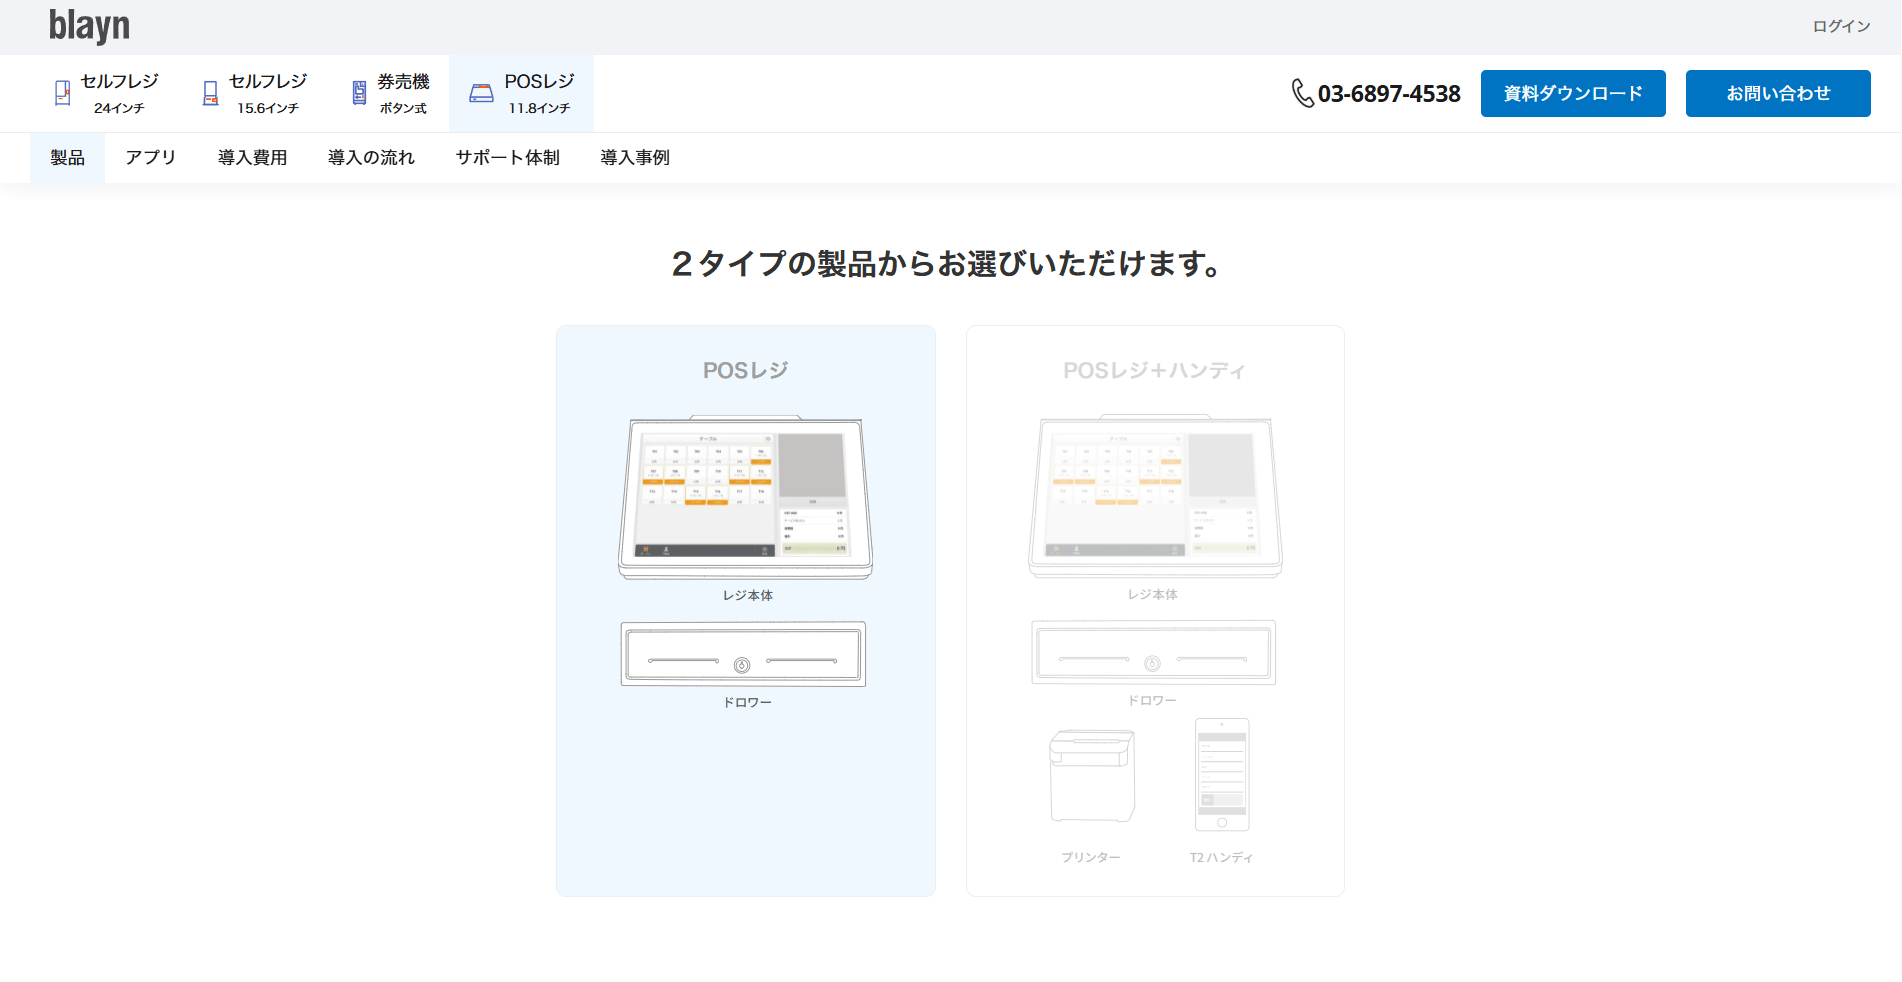Open the アプリ tab

coord(150,158)
